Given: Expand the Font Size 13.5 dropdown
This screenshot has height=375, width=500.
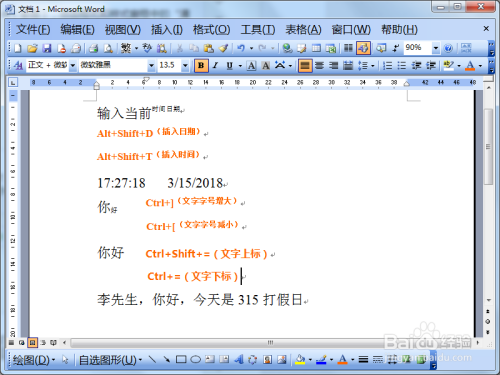Looking at the screenshot, I should pyautogui.click(x=185, y=65).
